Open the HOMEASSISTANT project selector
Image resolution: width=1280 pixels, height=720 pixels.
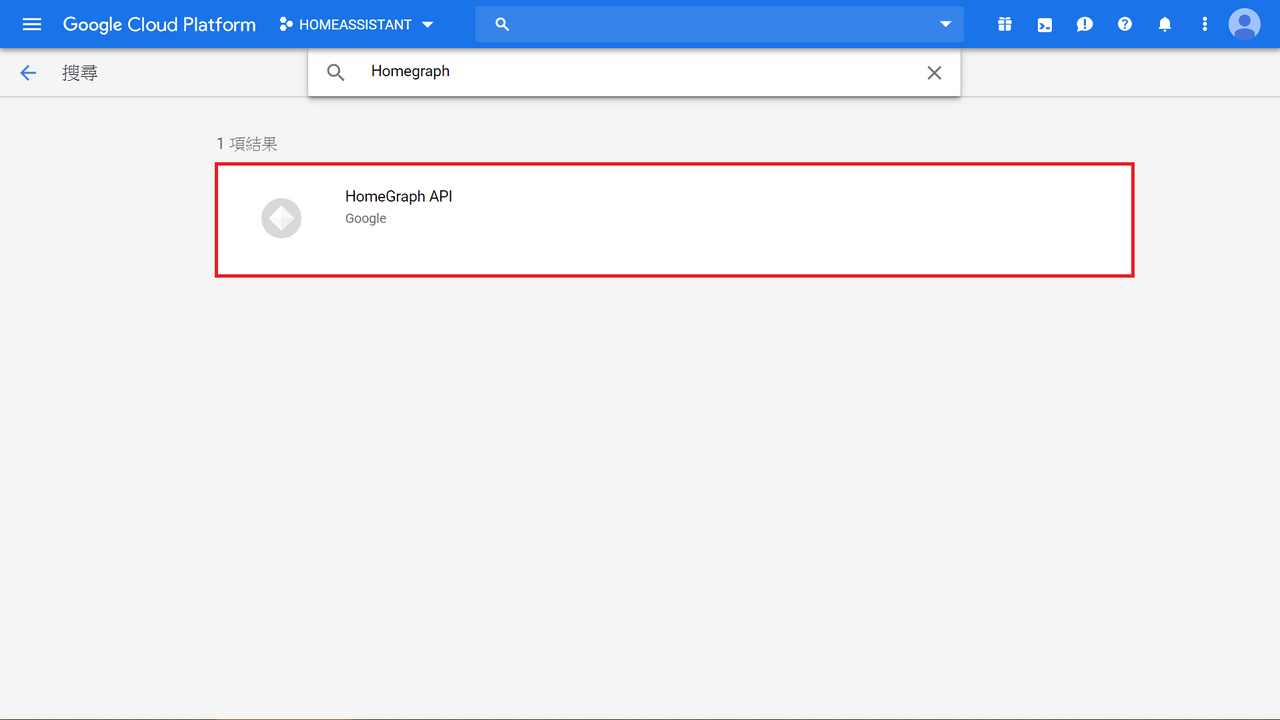pos(356,24)
